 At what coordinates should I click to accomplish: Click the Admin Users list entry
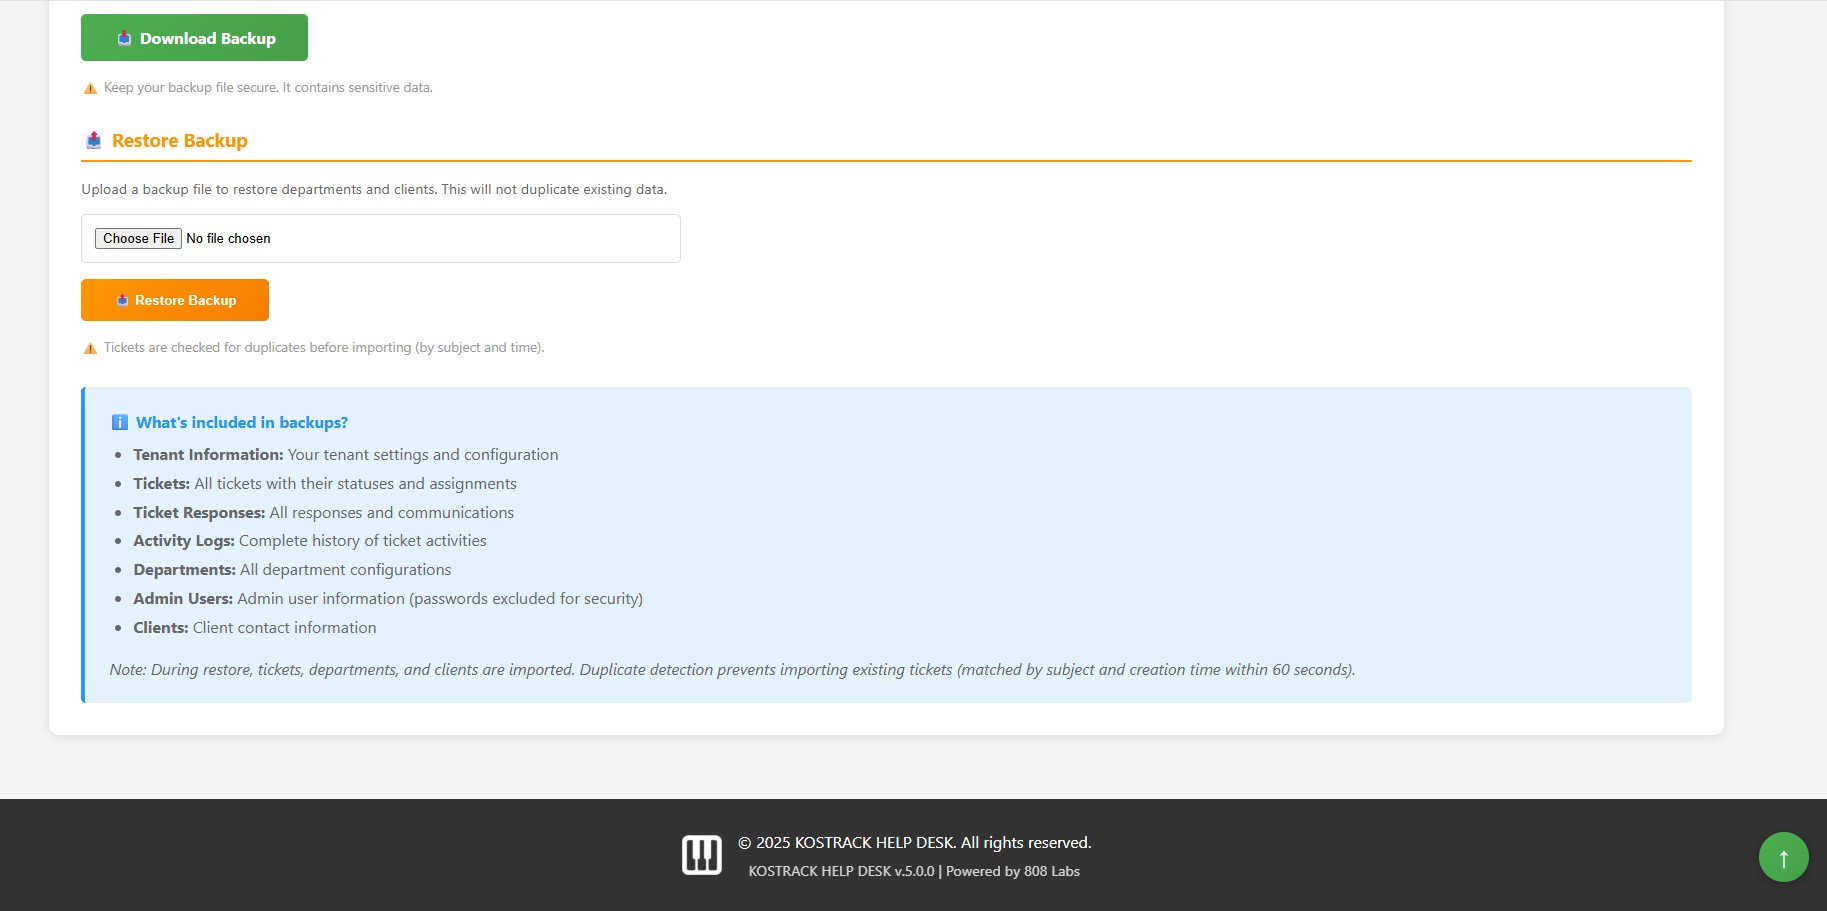pyautogui.click(x=388, y=598)
